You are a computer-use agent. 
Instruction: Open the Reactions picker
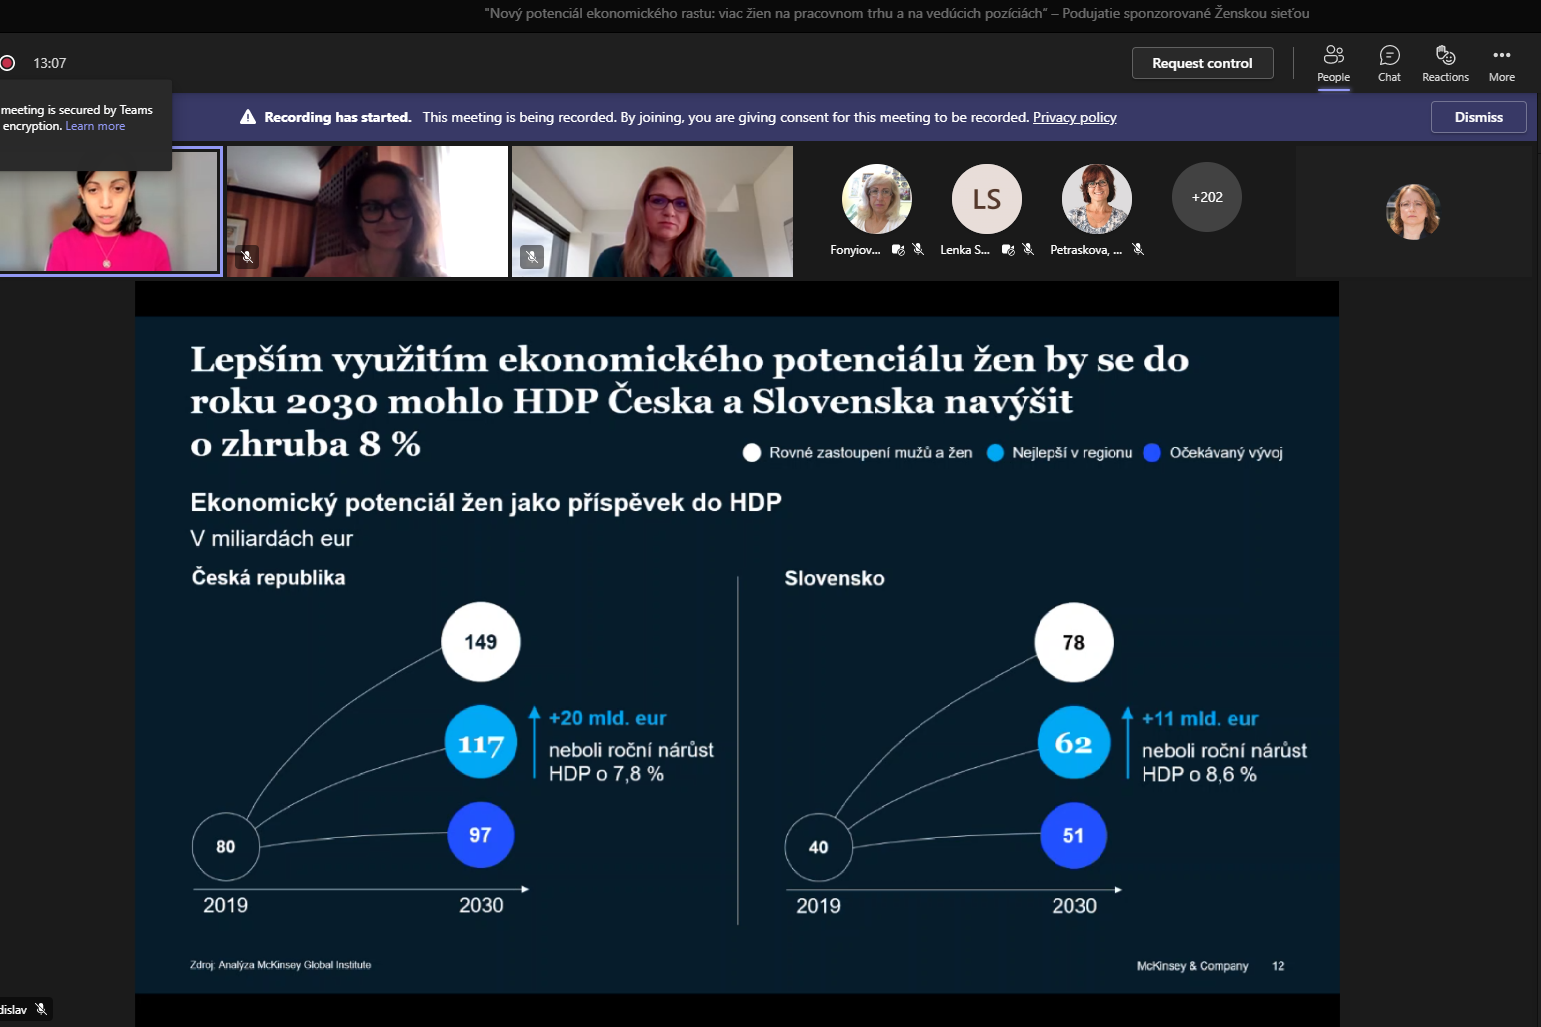1445,63
